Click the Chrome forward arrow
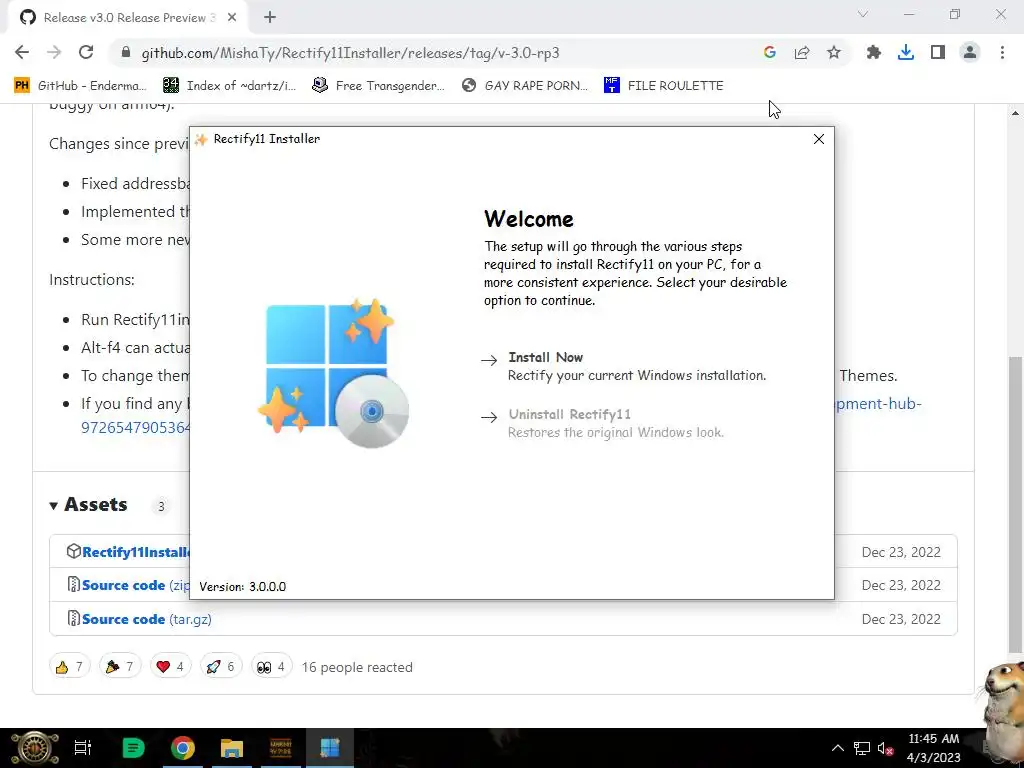This screenshot has width=1024, height=768. pyautogui.click(x=54, y=53)
